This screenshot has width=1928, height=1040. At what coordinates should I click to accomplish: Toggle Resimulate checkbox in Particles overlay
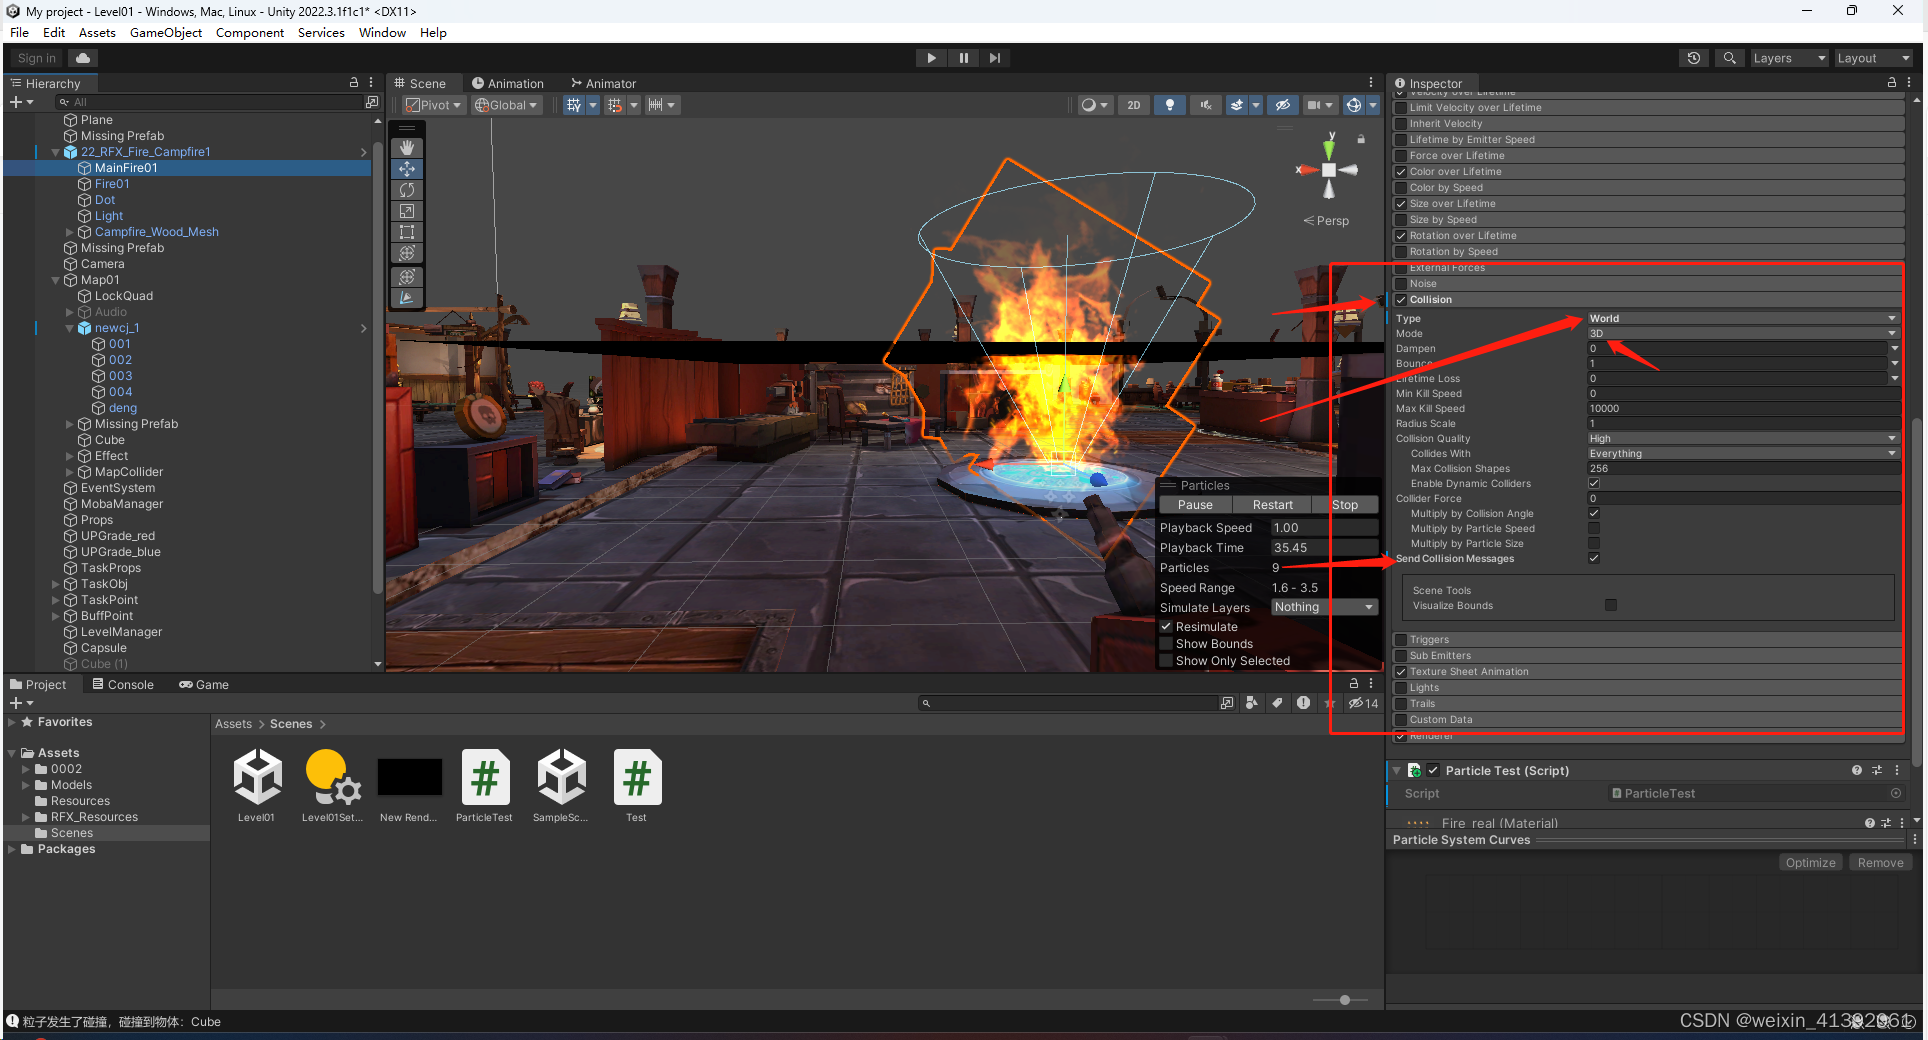(1166, 627)
